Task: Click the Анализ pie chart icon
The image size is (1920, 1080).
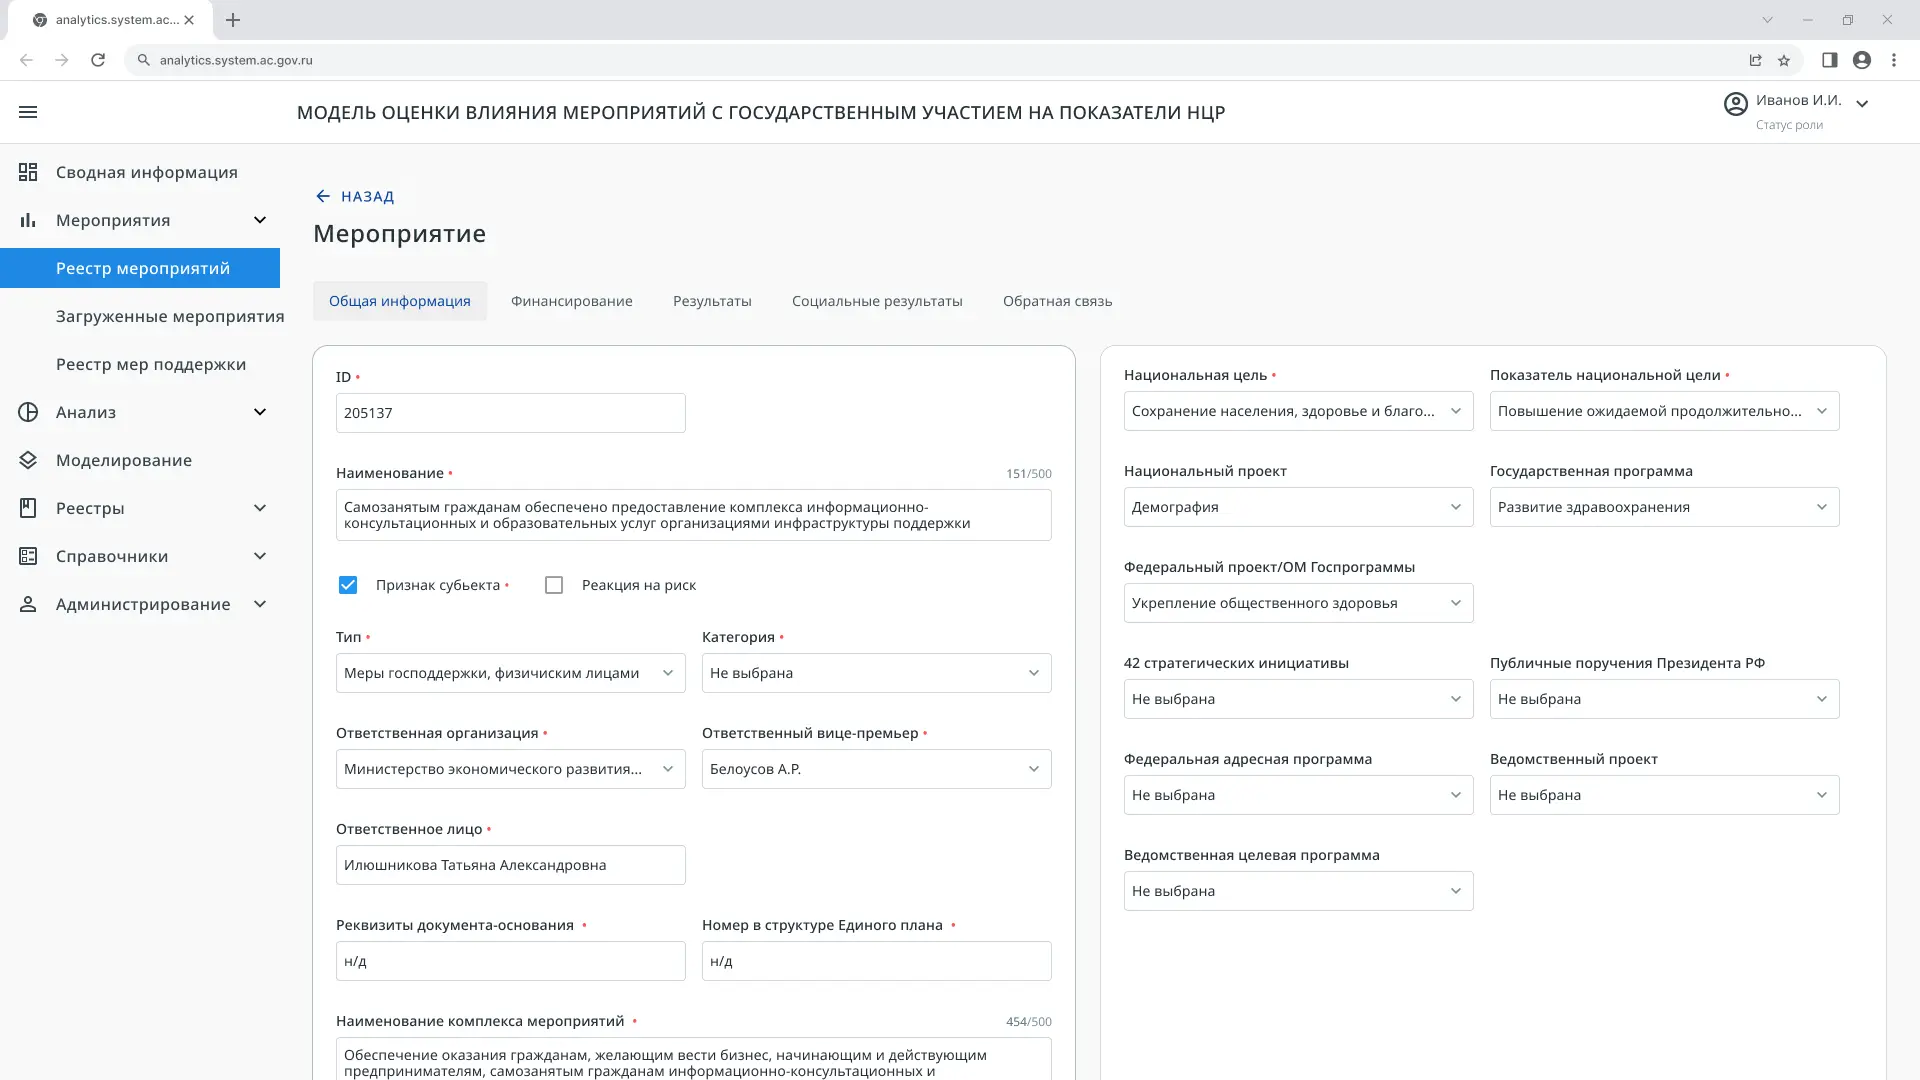Action: click(28, 412)
